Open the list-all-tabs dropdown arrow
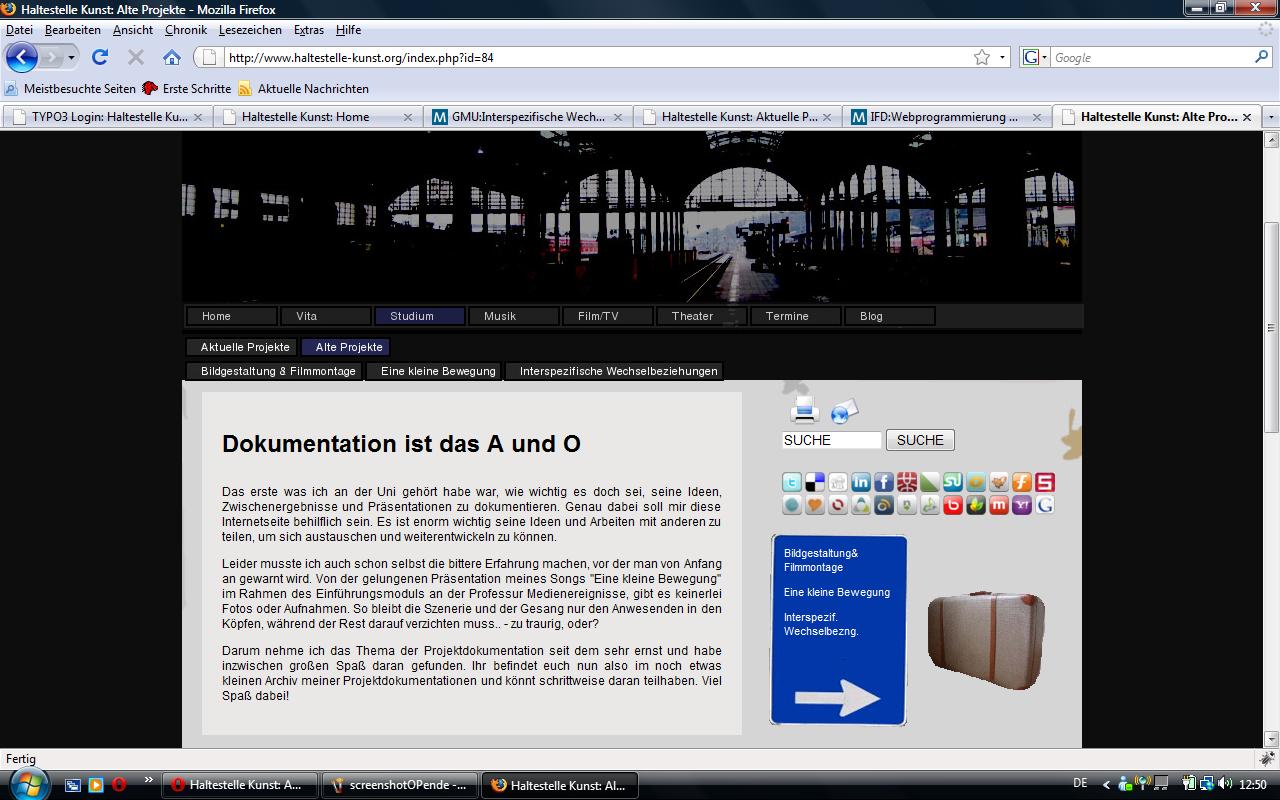Viewport: 1280px width, 800px height. [1271, 117]
